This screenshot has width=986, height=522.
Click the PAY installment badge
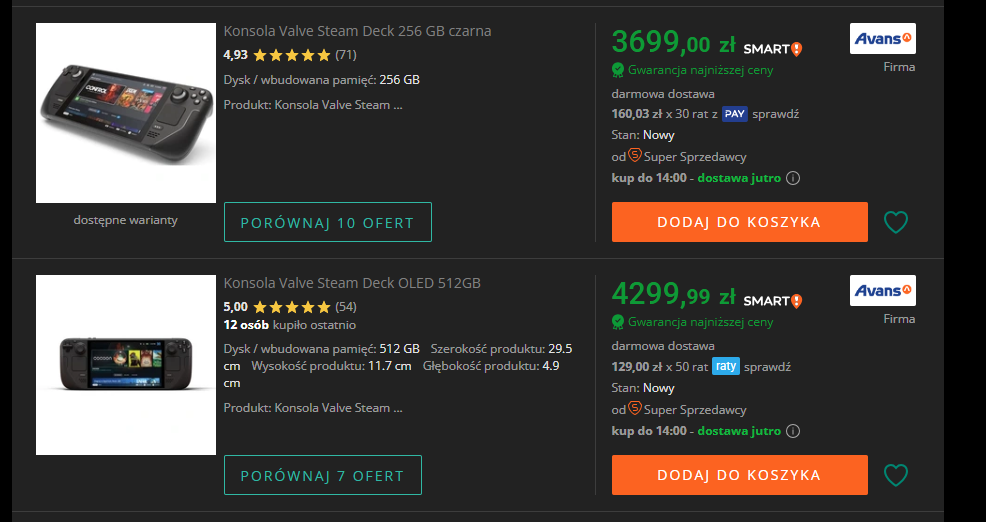point(734,114)
